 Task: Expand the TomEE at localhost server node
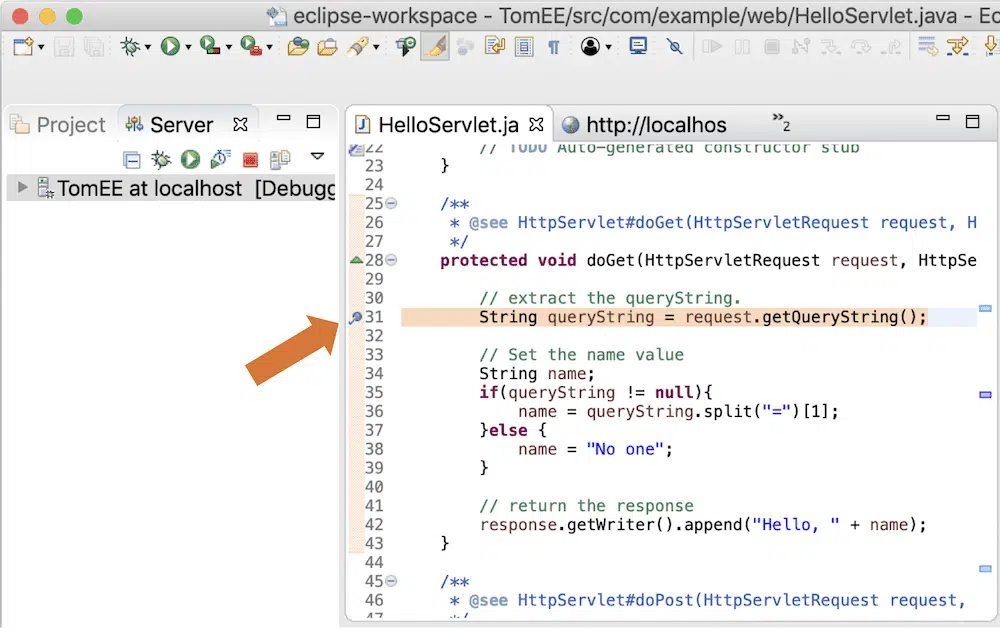click(x=23, y=188)
